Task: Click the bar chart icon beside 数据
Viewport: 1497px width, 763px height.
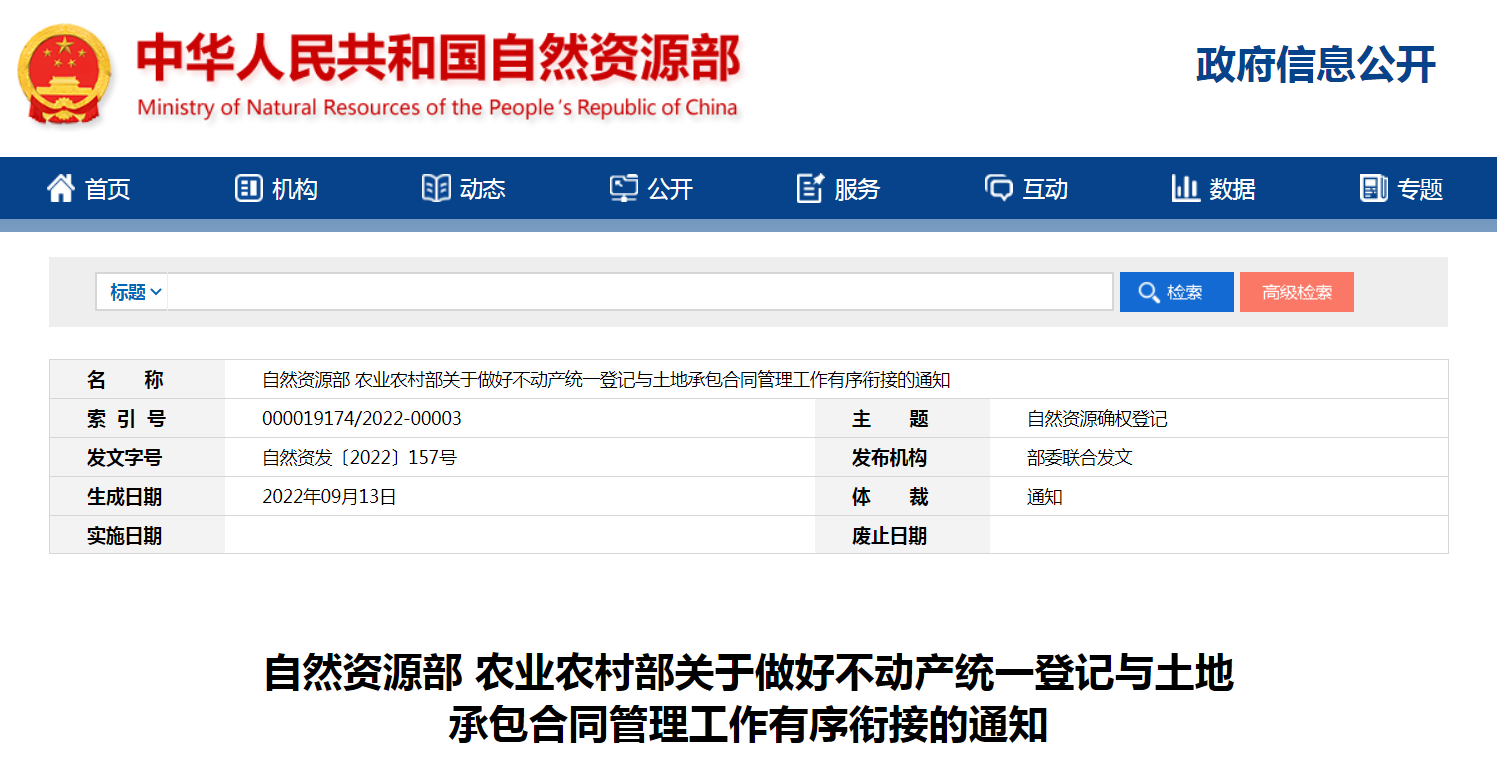Action: coord(1186,188)
